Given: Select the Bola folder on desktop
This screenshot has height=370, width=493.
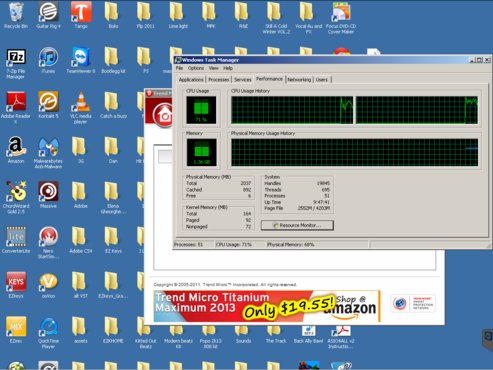Looking at the screenshot, I should coord(113,15).
